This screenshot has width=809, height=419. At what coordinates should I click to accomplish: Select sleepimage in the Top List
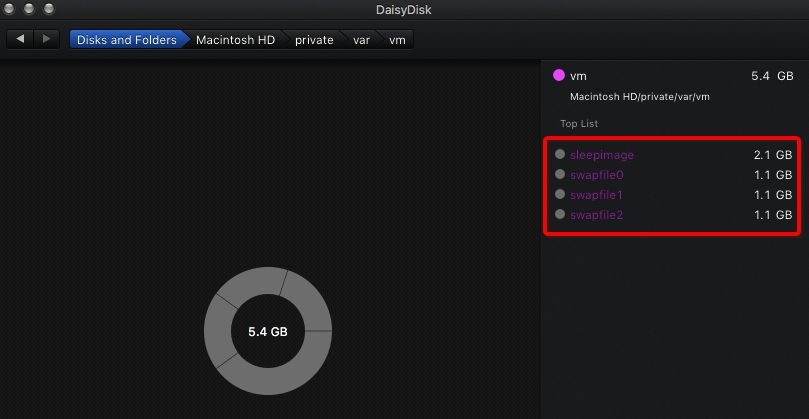[602, 155]
